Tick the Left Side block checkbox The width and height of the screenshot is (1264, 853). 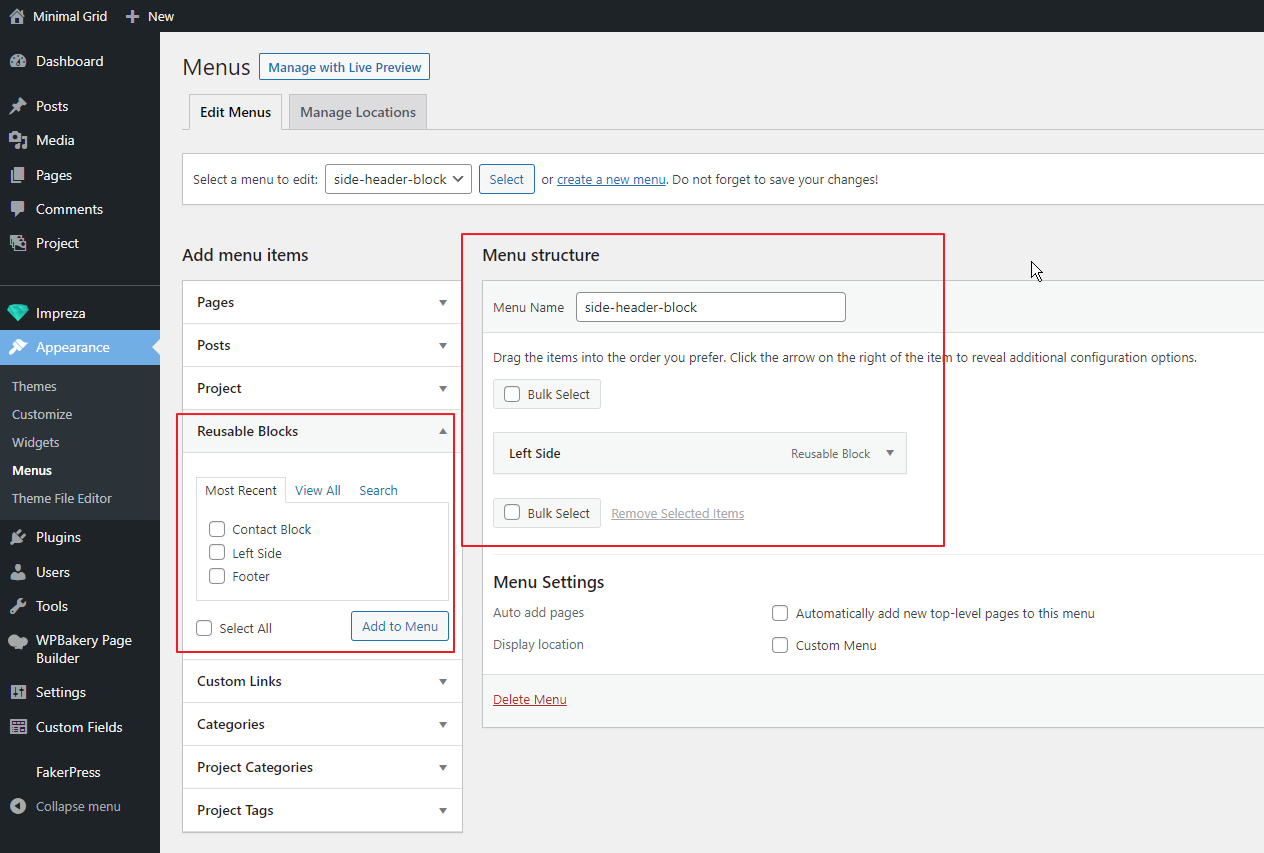coord(217,552)
